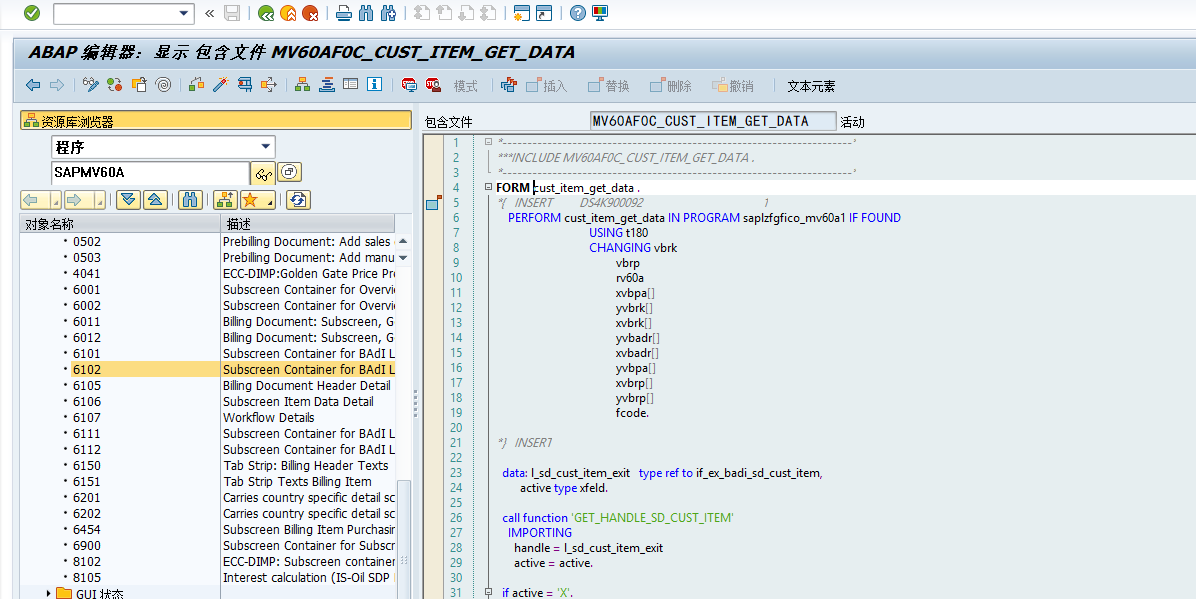Click the Generate Shortcut icon
This screenshot has height=599, width=1196.
(x=544, y=13)
